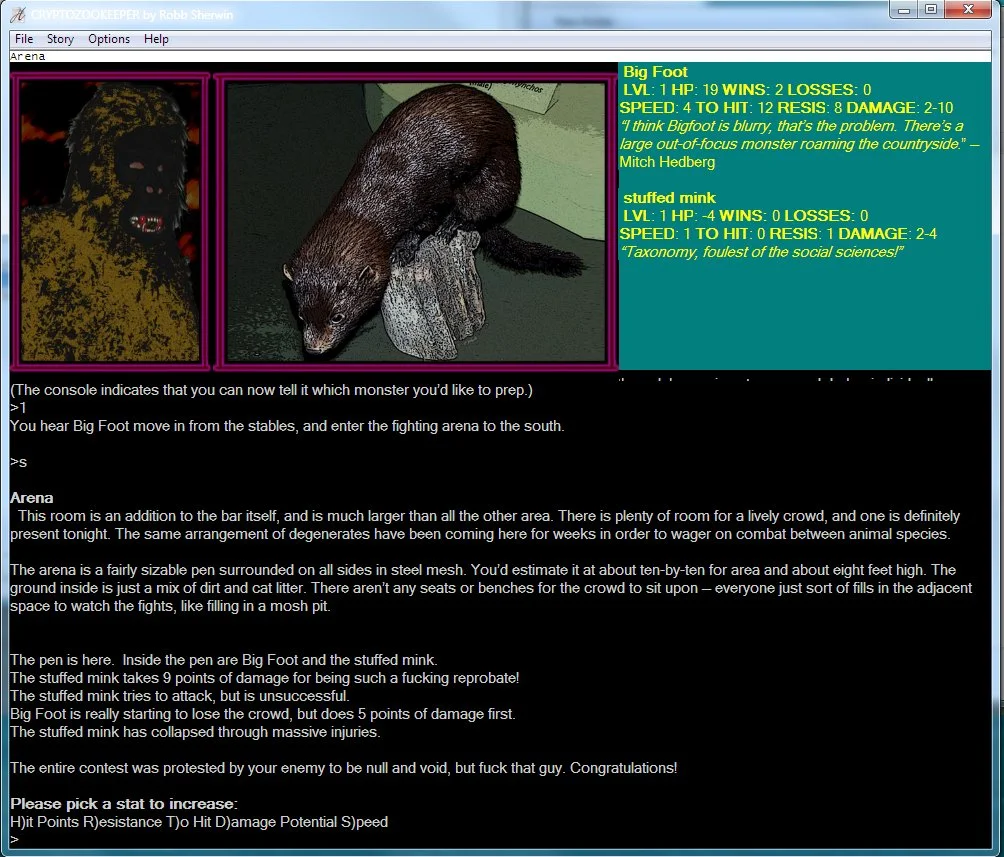This screenshot has width=1004, height=857.
Task: Open the Help menu
Action: 156,39
